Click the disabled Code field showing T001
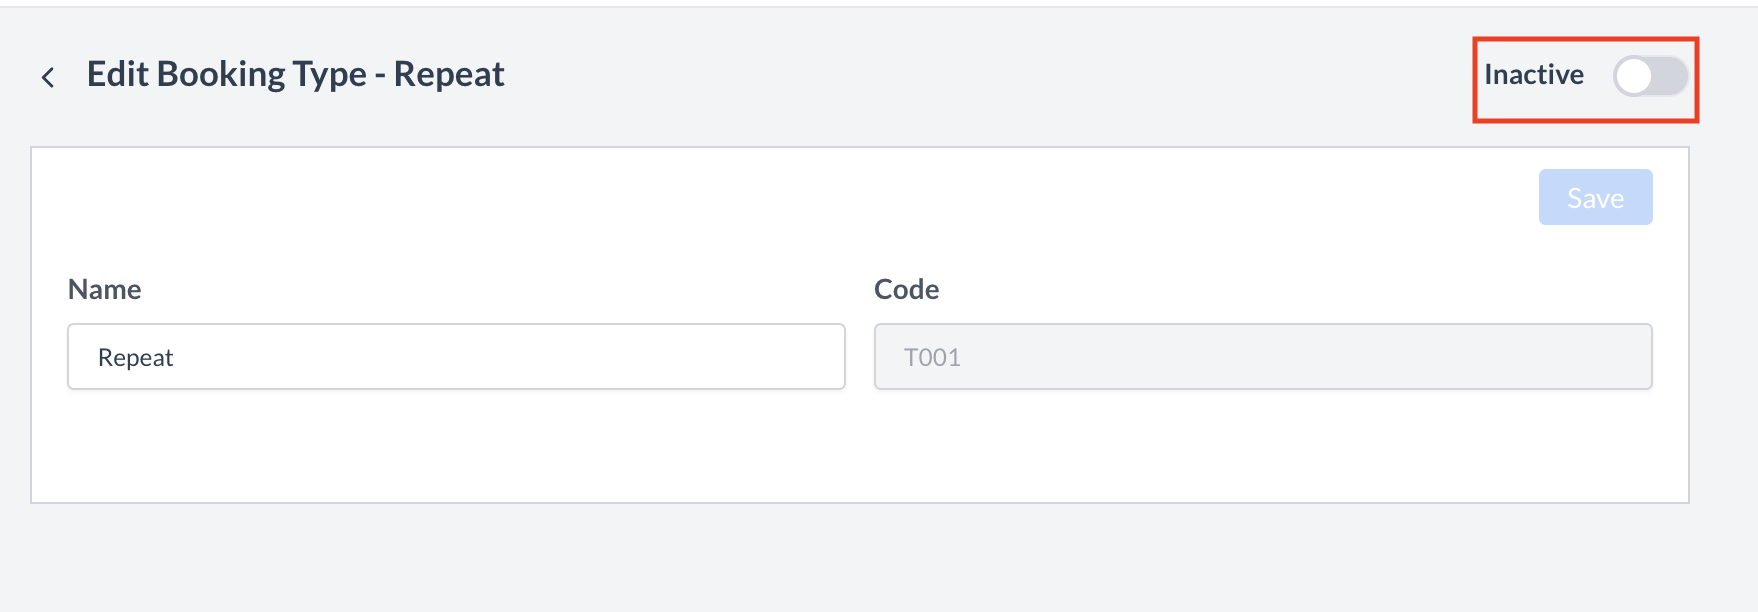 click(x=1262, y=356)
